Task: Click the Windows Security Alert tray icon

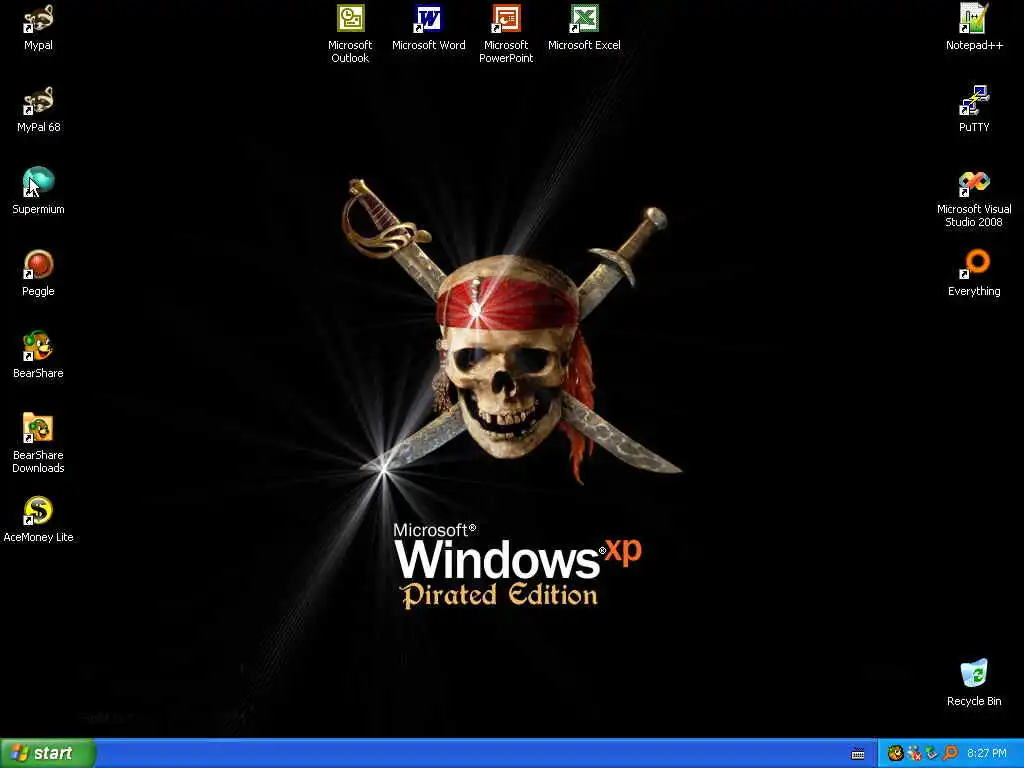Action: click(x=914, y=753)
